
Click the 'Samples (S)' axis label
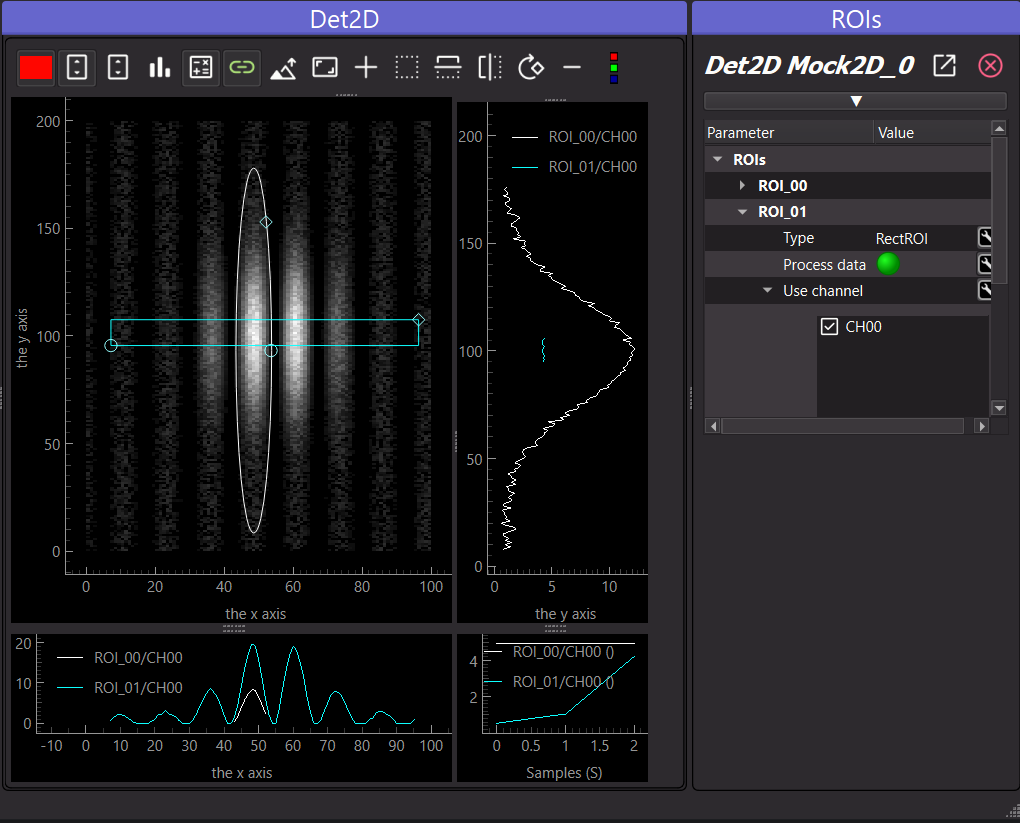(x=564, y=773)
